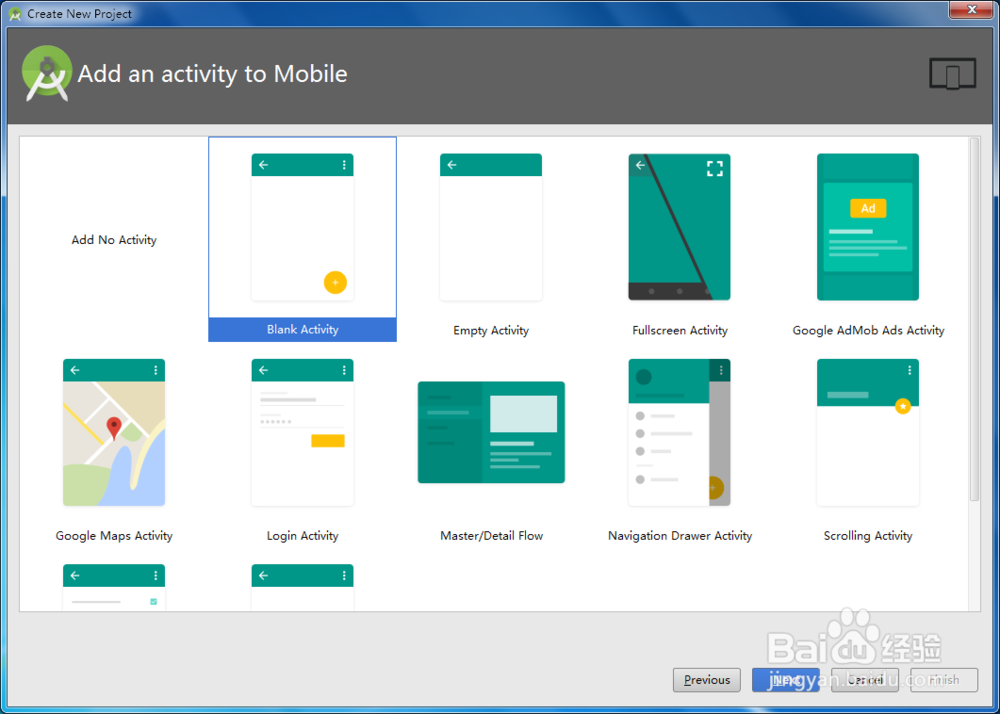Image resolution: width=1000 pixels, height=714 pixels.
Task: Choose the Fullscreen Activity template
Action: [679, 227]
